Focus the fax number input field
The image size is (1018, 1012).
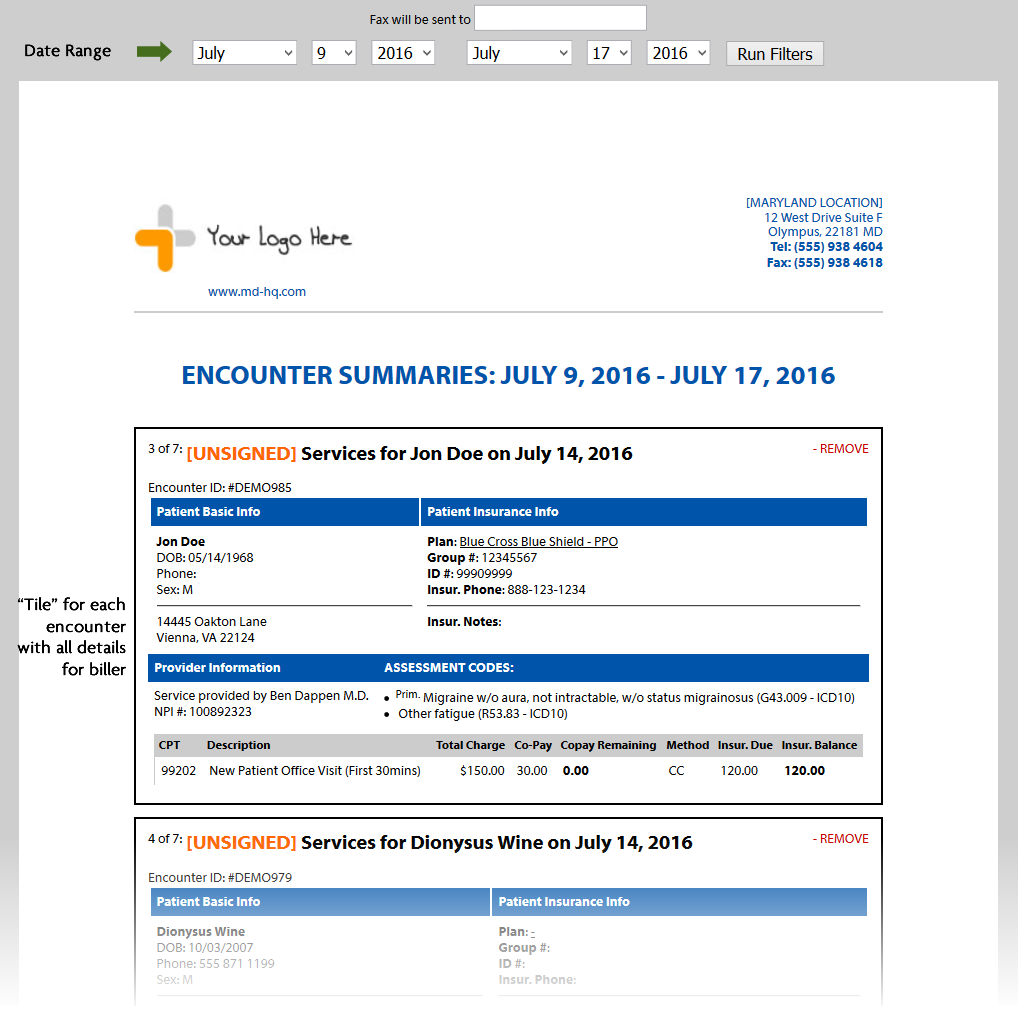pyautogui.click(x=560, y=18)
